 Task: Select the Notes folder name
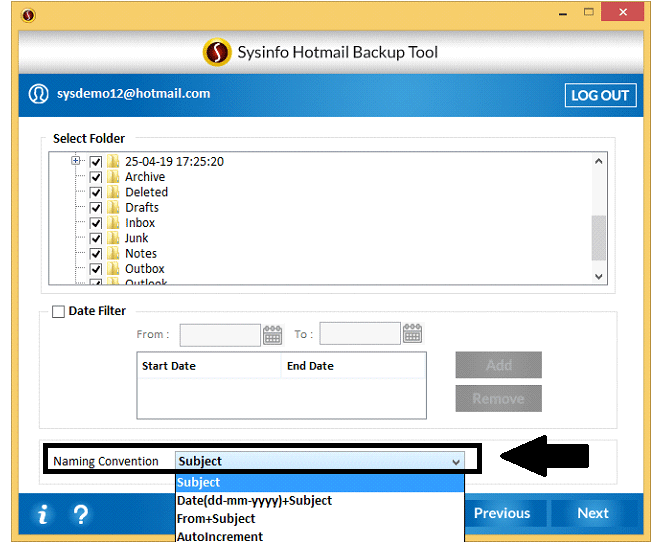tap(141, 254)
